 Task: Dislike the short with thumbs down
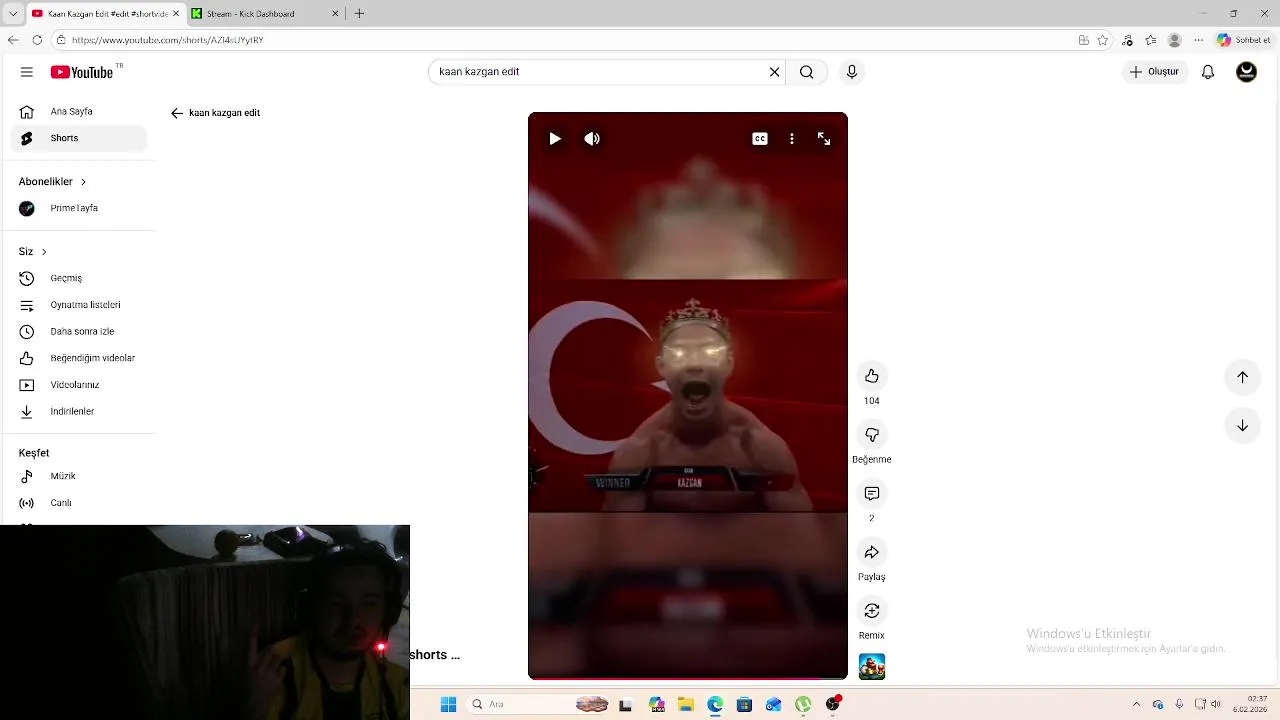[x=872, y=435]
